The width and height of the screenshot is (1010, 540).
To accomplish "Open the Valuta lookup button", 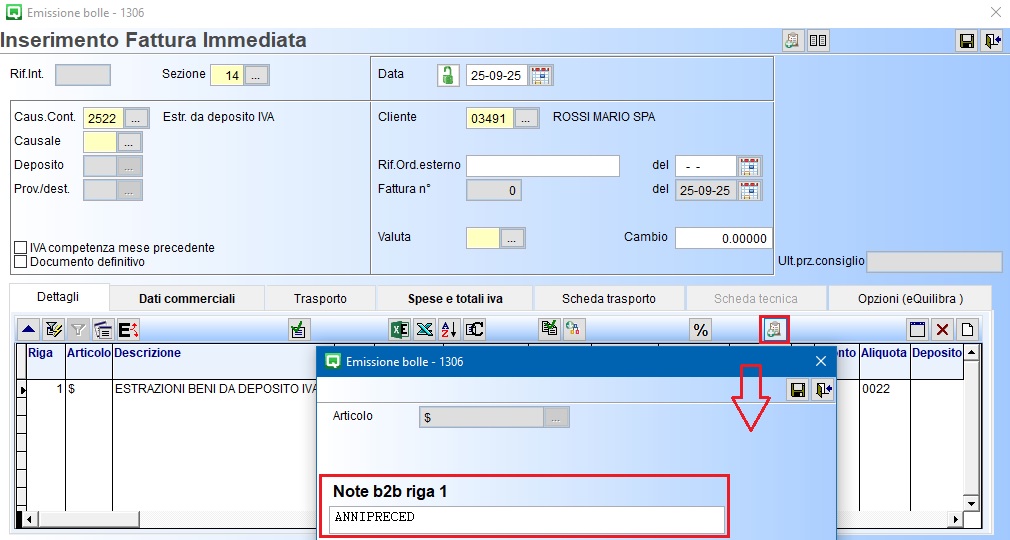I will pos(513,238).
